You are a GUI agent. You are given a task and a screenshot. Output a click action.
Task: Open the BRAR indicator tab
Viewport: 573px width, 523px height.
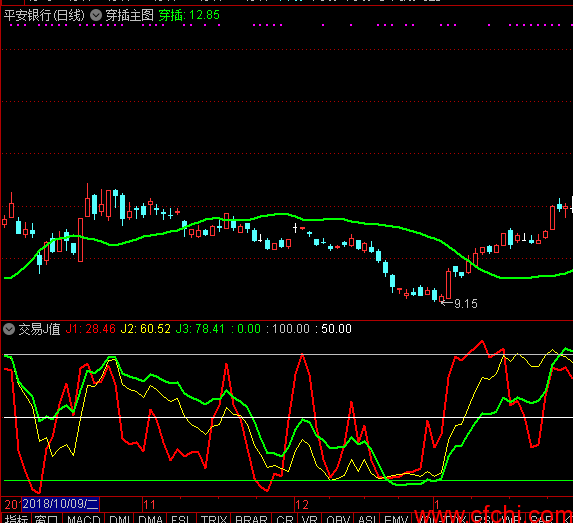pos(251,519)
